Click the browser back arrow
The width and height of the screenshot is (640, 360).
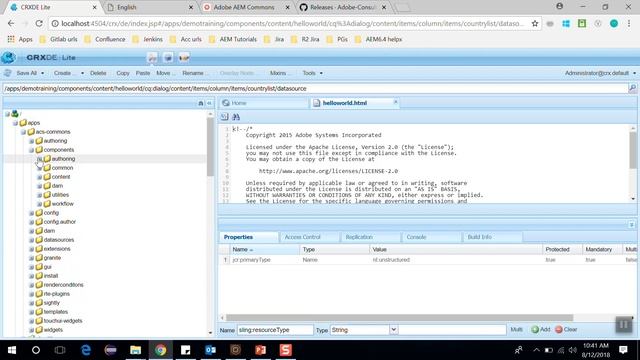(11, 24)
